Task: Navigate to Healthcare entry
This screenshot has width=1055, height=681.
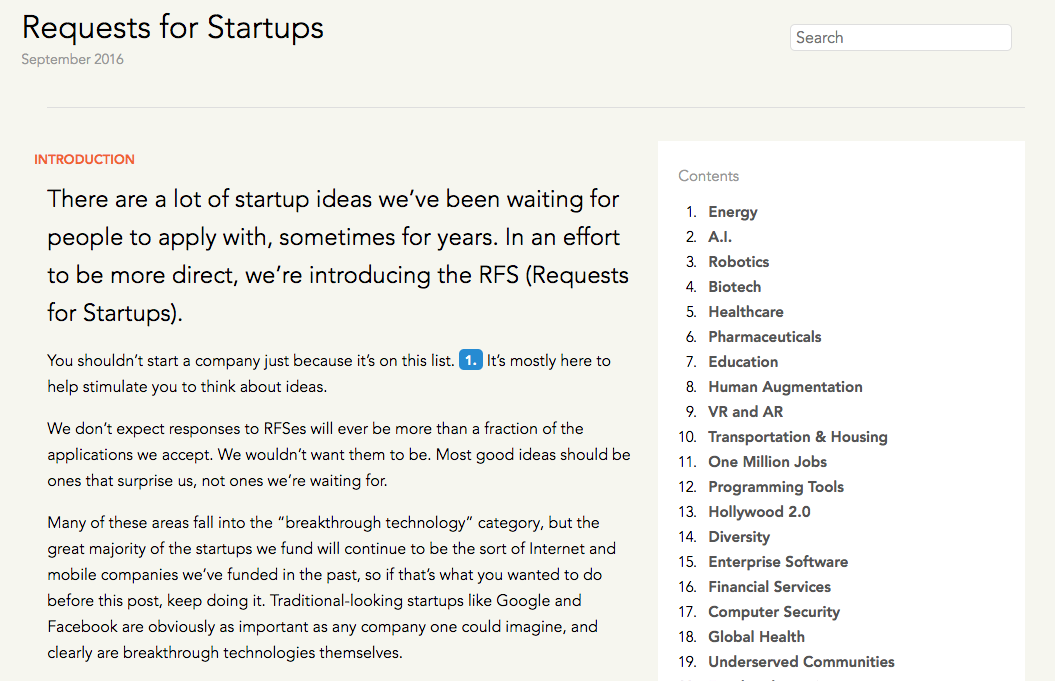Action: click(x=745, y=312)
